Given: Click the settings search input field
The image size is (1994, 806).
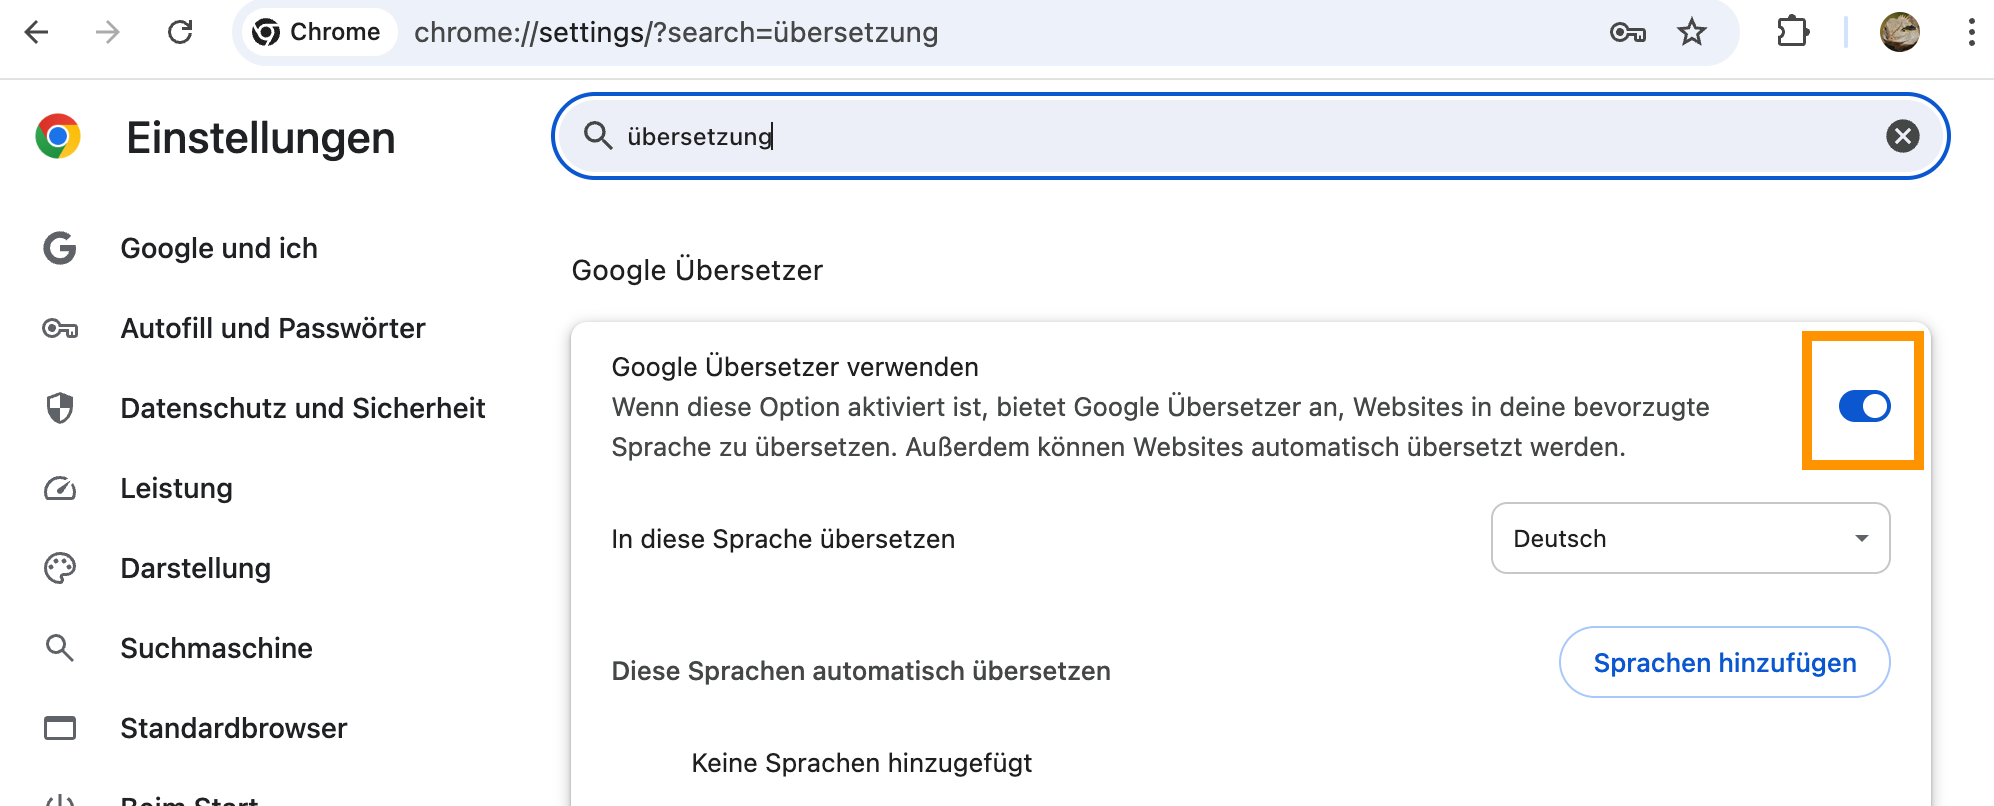Looking at the screenshot, I should (1200, 136).
